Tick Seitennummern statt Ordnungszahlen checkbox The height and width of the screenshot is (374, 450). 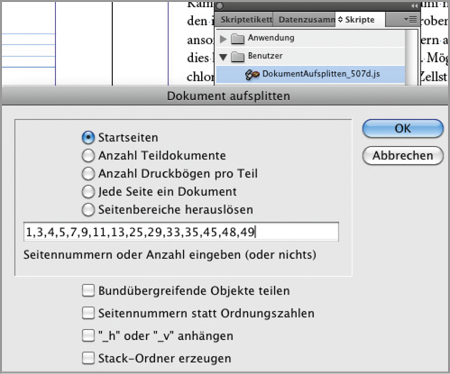tap(88, 313)
